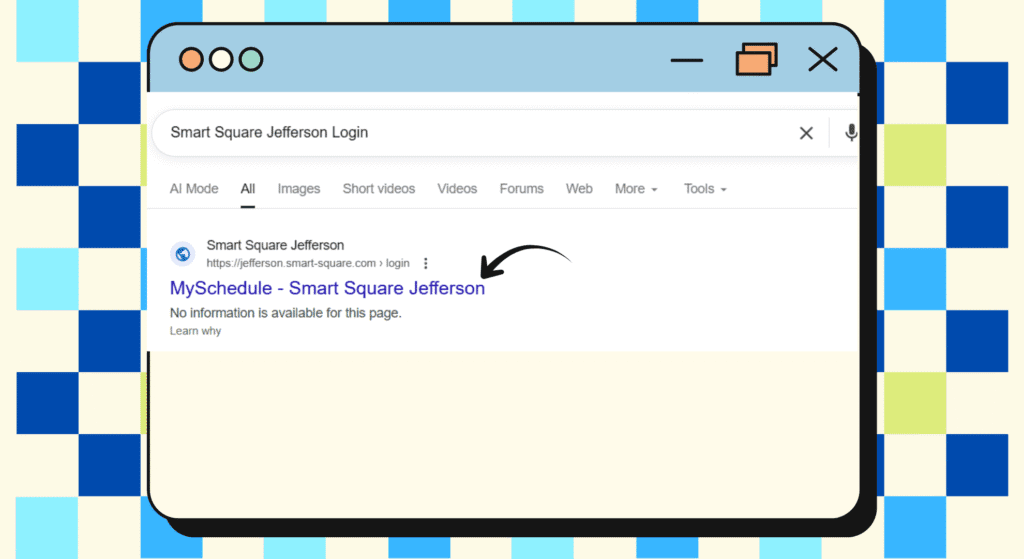The width and height of the screenshot is (1024, 559).
Task: Switch to the Forums tab
Action: [x=522, y=189]
